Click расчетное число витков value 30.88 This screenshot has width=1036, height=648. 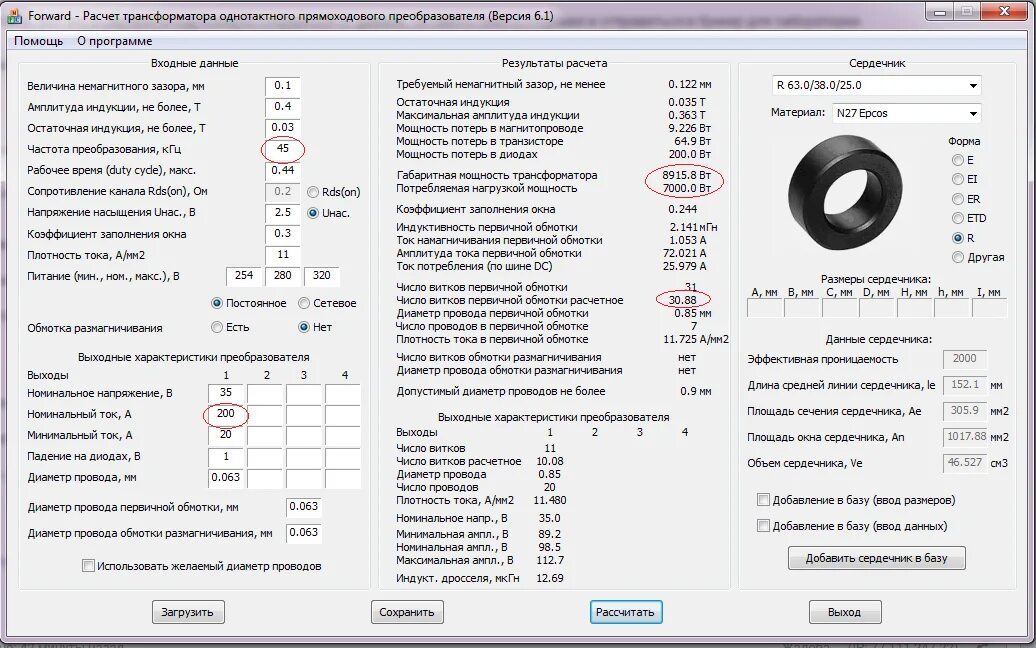pos(683,300)
